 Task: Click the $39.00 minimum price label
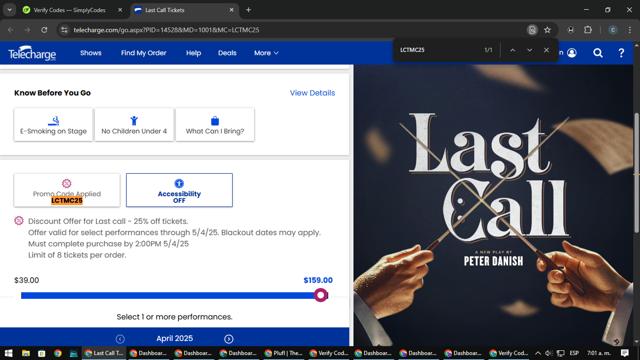(x=27, y=280)
